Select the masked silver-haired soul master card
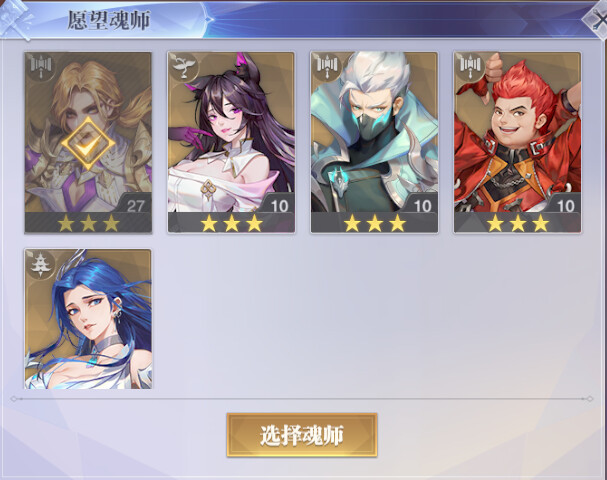The height and width of the screenshot is (480, 607). click(374, 143)
